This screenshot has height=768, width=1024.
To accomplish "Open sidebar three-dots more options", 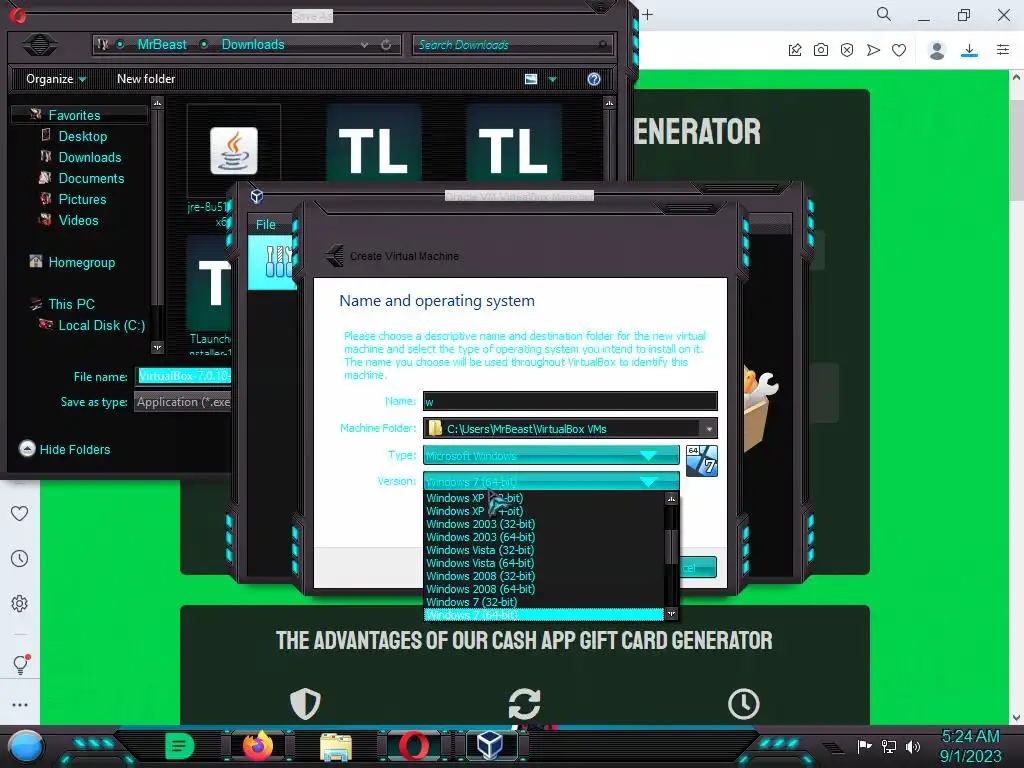I will click(x=20, y=705).
